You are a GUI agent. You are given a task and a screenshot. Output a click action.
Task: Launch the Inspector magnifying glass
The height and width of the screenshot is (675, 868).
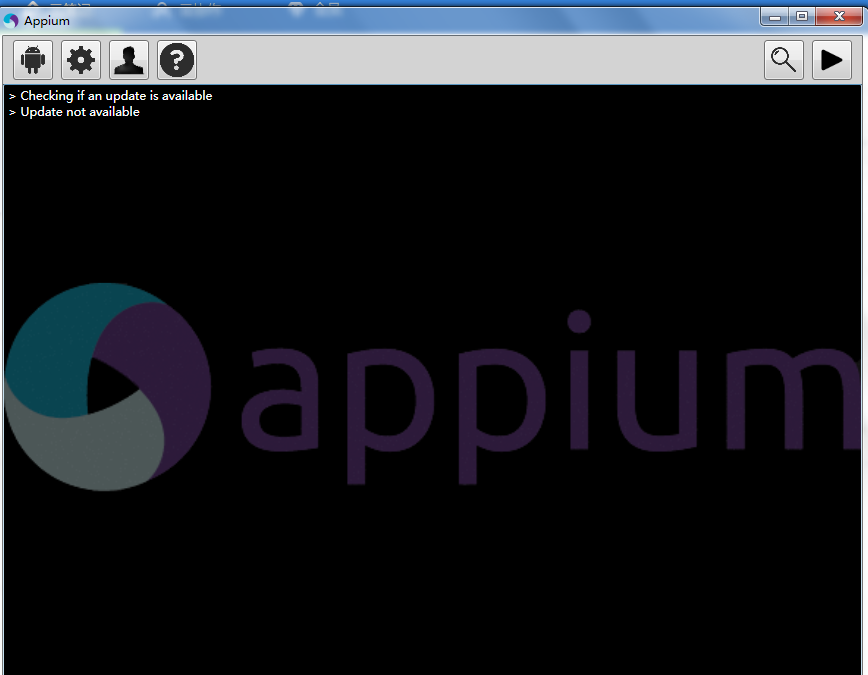(x=784, y=60)
